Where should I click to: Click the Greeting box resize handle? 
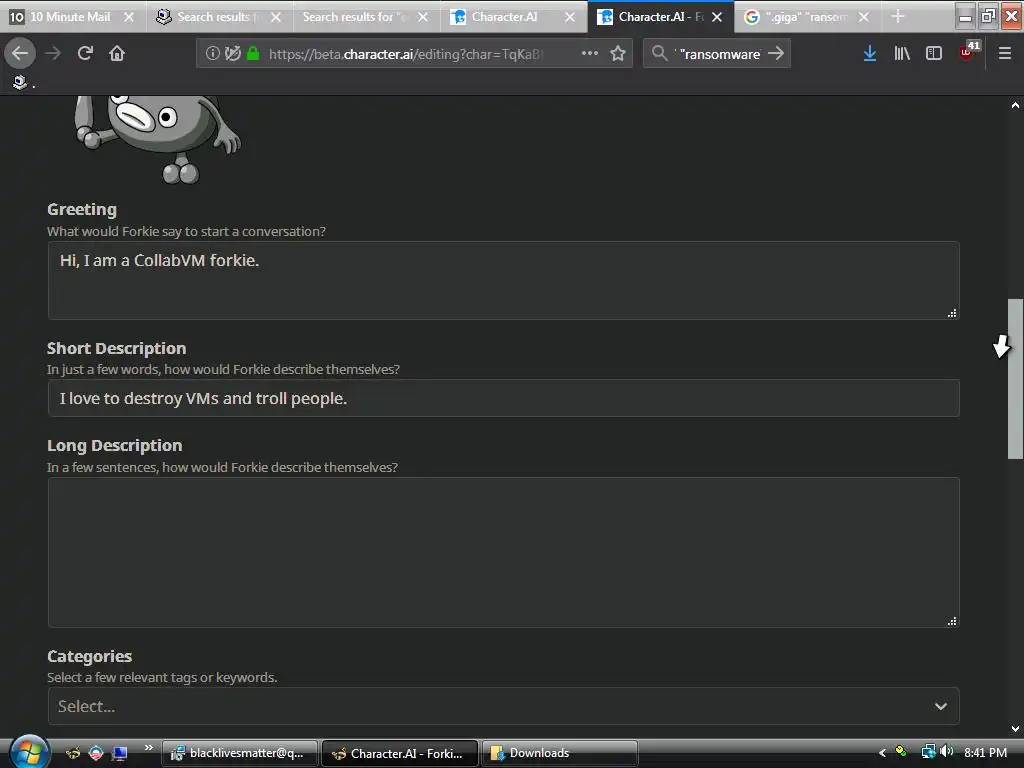(x=952, y=313)
